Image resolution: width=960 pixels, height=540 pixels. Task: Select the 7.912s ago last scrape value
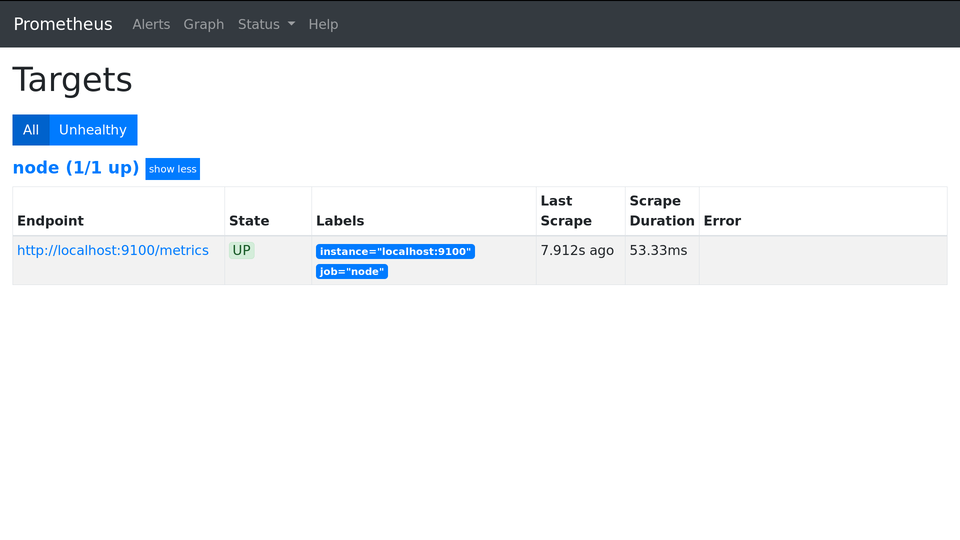(577, 250)
